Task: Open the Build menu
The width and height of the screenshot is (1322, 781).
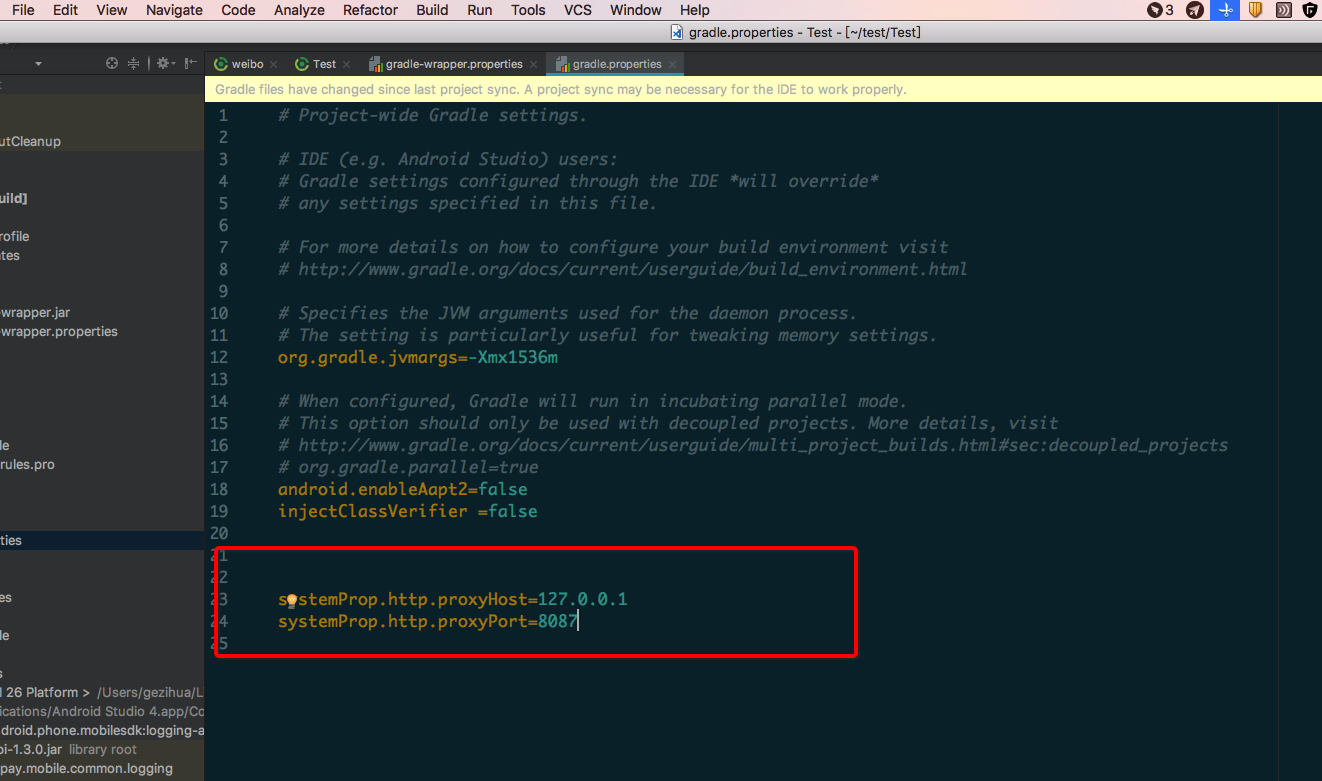Action: coord(432,10)
